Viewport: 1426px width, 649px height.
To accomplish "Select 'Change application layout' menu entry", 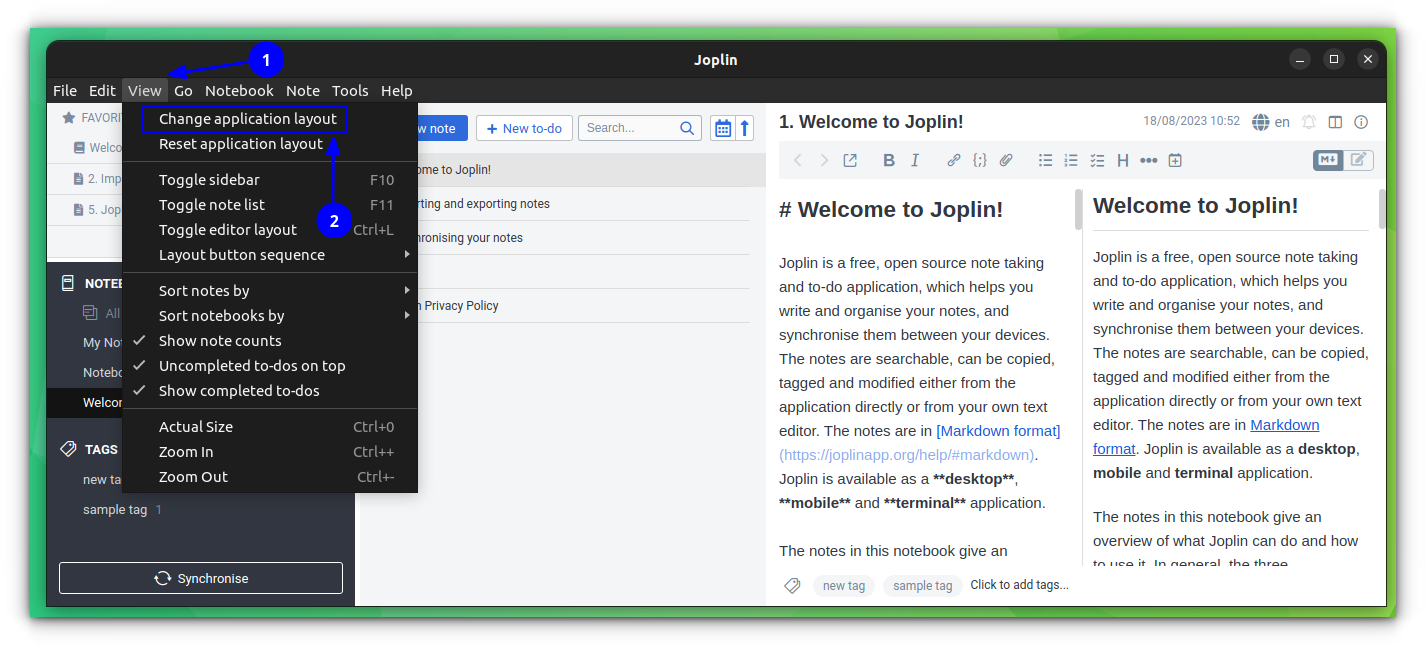I will click(x=243, y=118).
